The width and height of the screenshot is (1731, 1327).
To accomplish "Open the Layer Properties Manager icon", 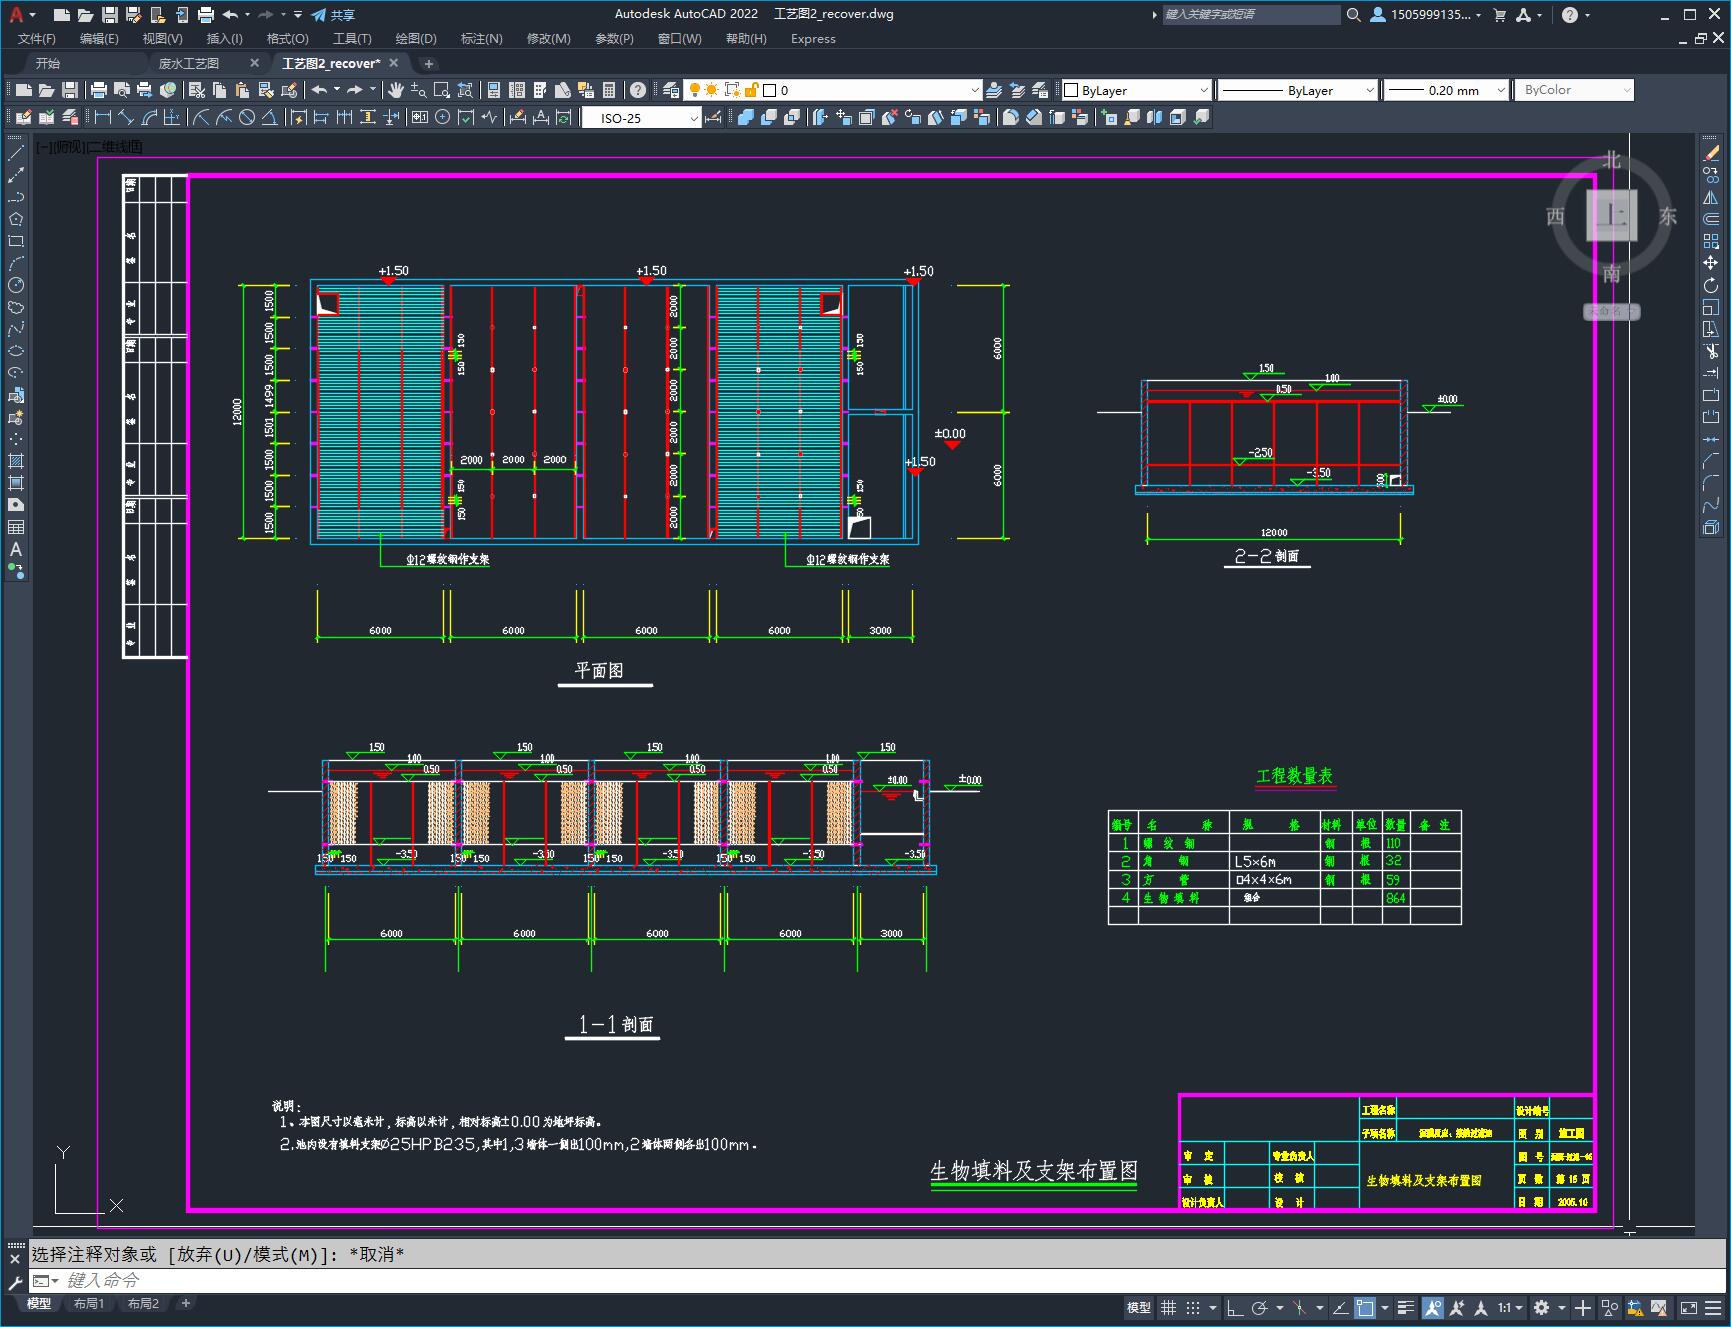I will click(671, 90).
